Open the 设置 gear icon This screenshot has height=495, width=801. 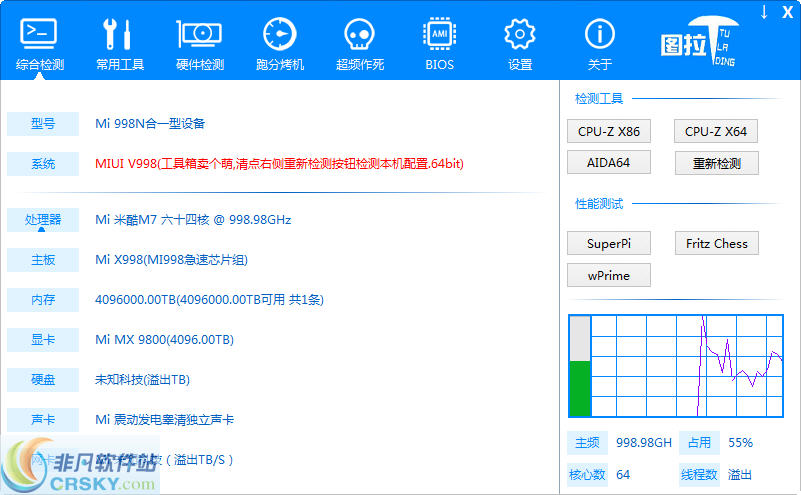520,34
